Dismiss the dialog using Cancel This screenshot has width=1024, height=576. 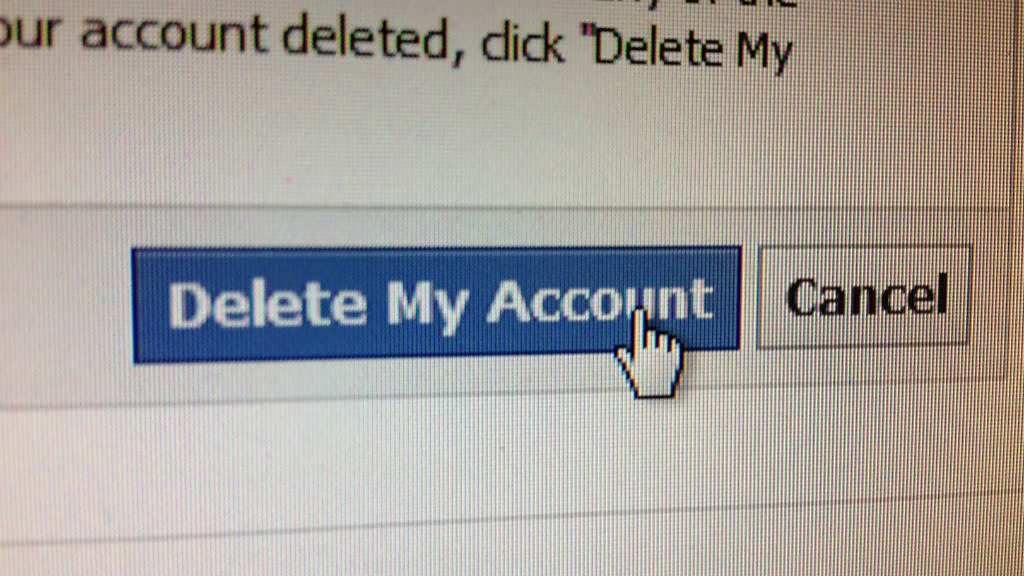[x=863, y=296]
